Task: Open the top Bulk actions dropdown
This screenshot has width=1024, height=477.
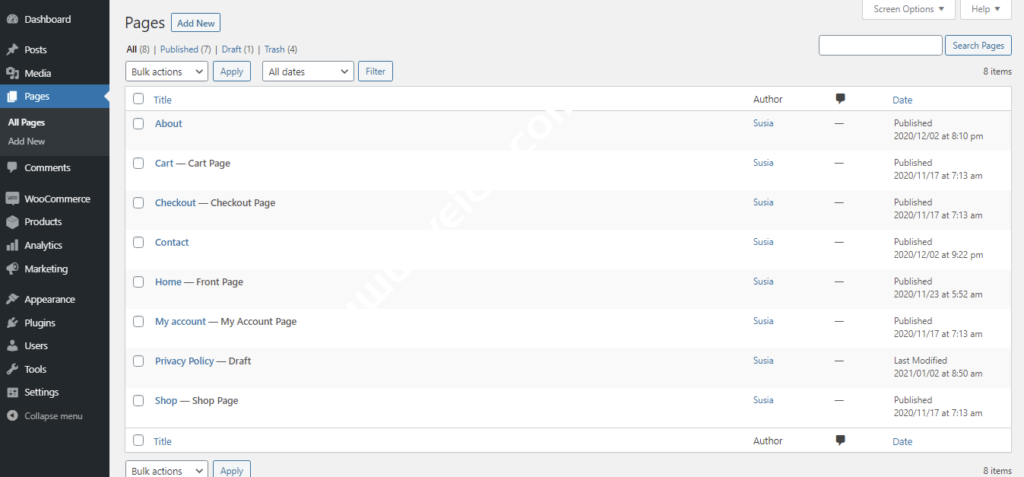Action: 167,72
